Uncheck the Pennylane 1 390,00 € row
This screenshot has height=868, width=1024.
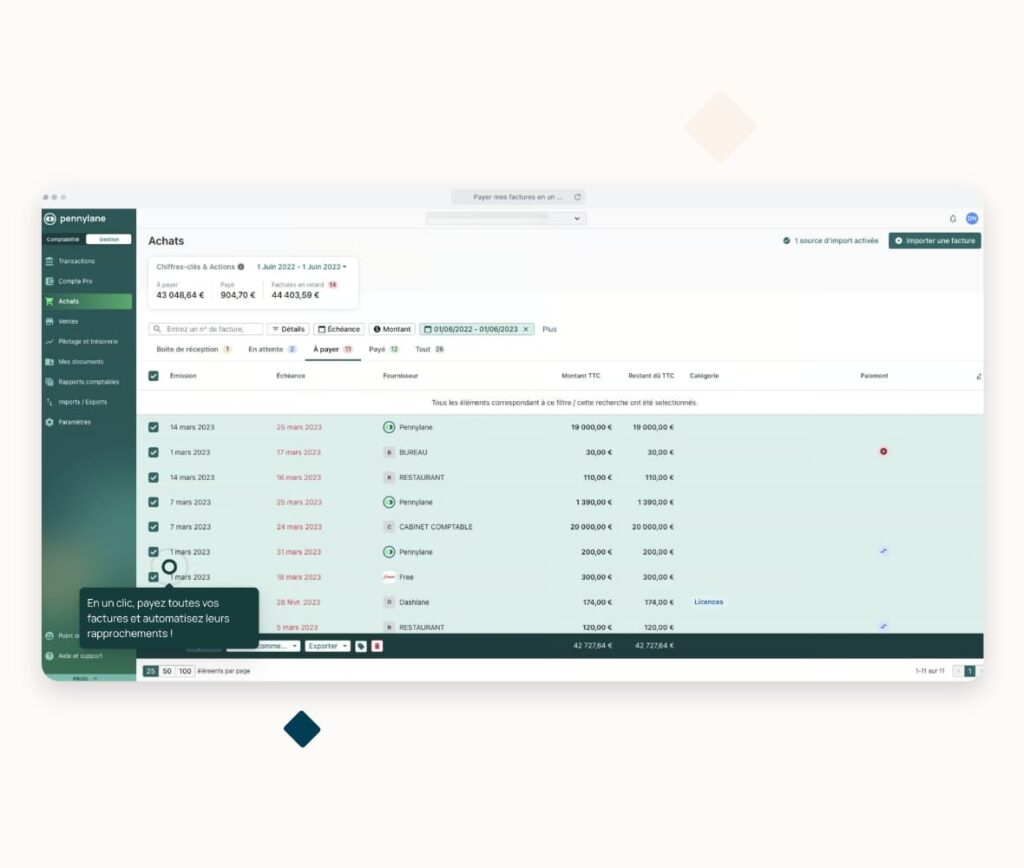[153, 502]
